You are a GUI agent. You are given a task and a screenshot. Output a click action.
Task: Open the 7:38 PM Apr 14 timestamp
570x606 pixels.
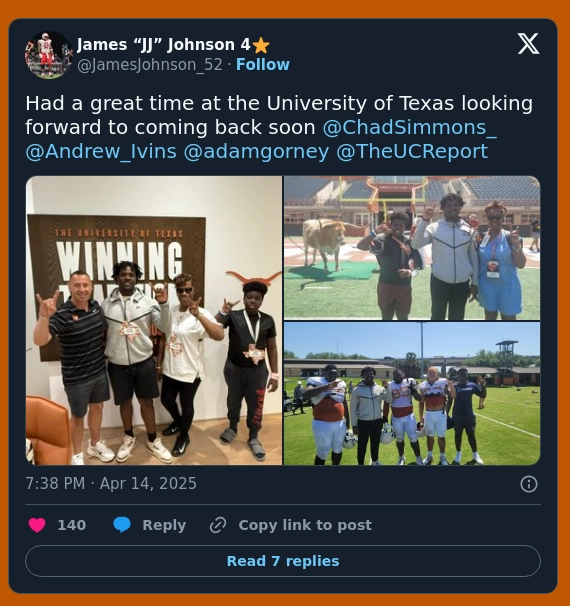pos(111,483)
